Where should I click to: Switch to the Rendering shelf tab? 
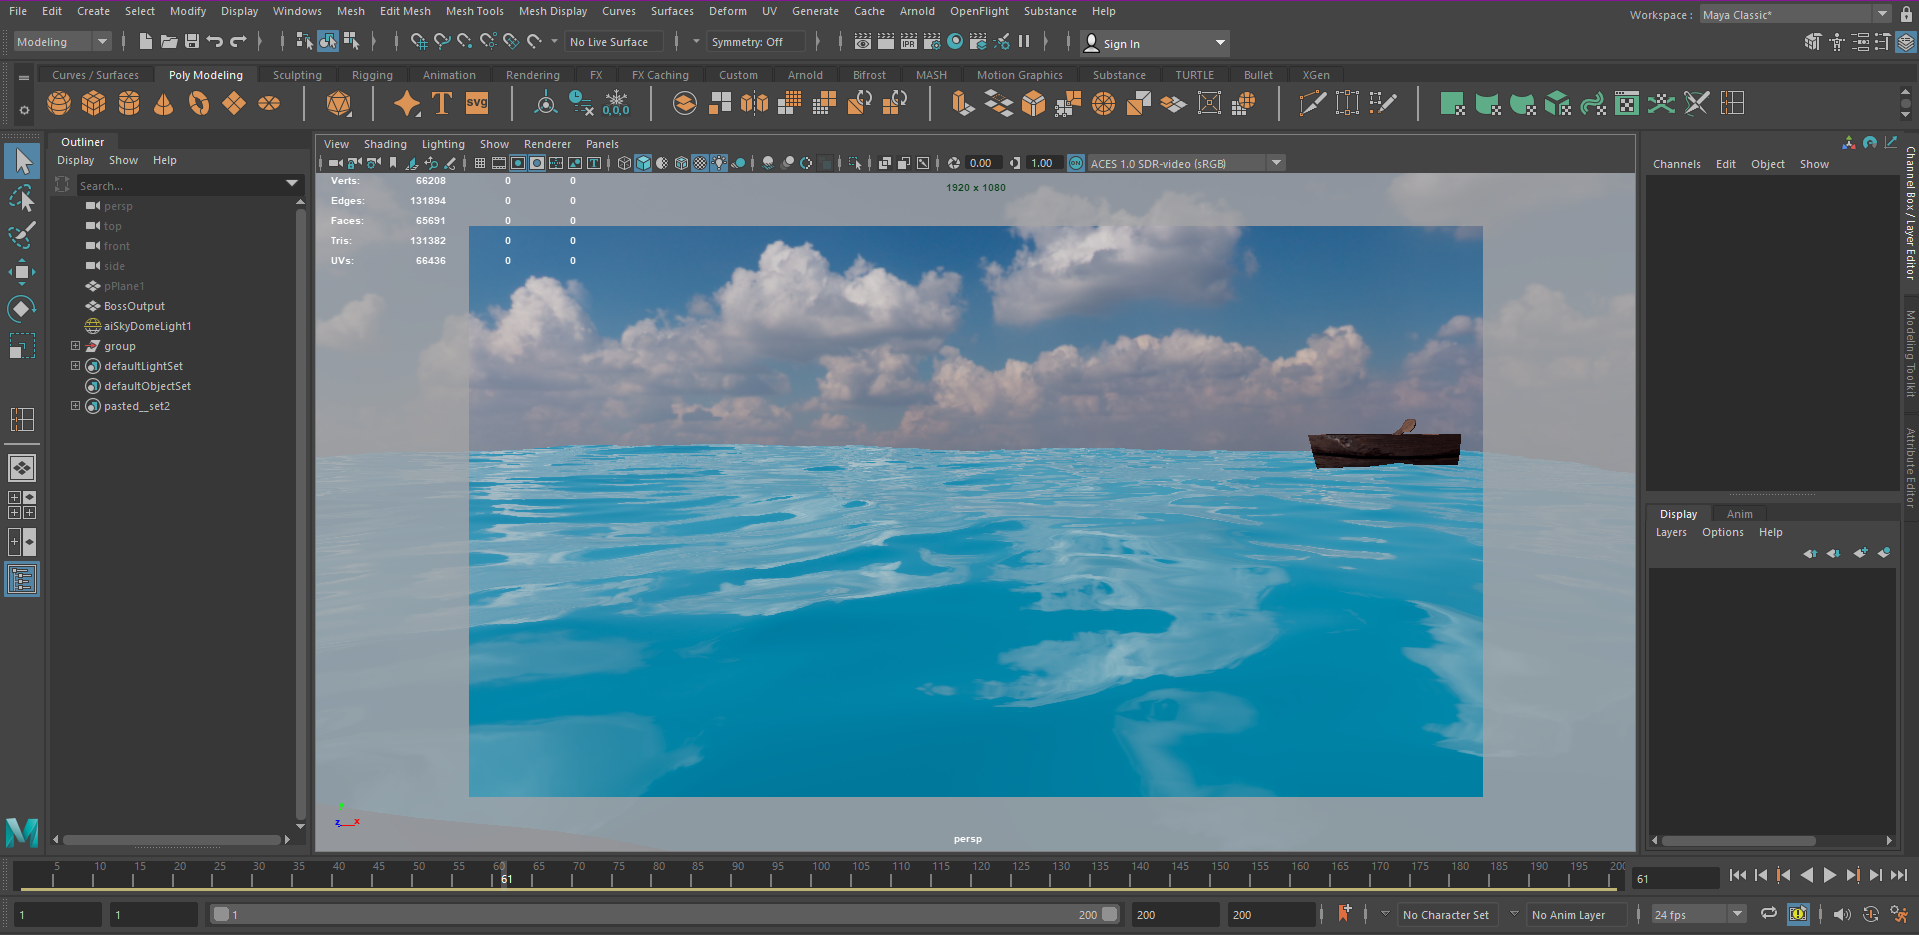pyautogui.click(x=532, y=75)
